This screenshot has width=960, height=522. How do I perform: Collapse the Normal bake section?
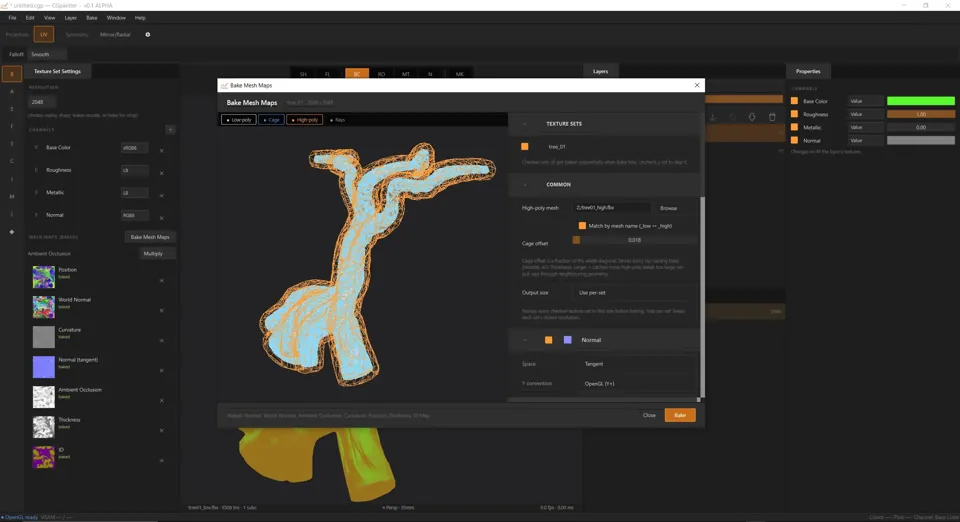coord(525,340)
